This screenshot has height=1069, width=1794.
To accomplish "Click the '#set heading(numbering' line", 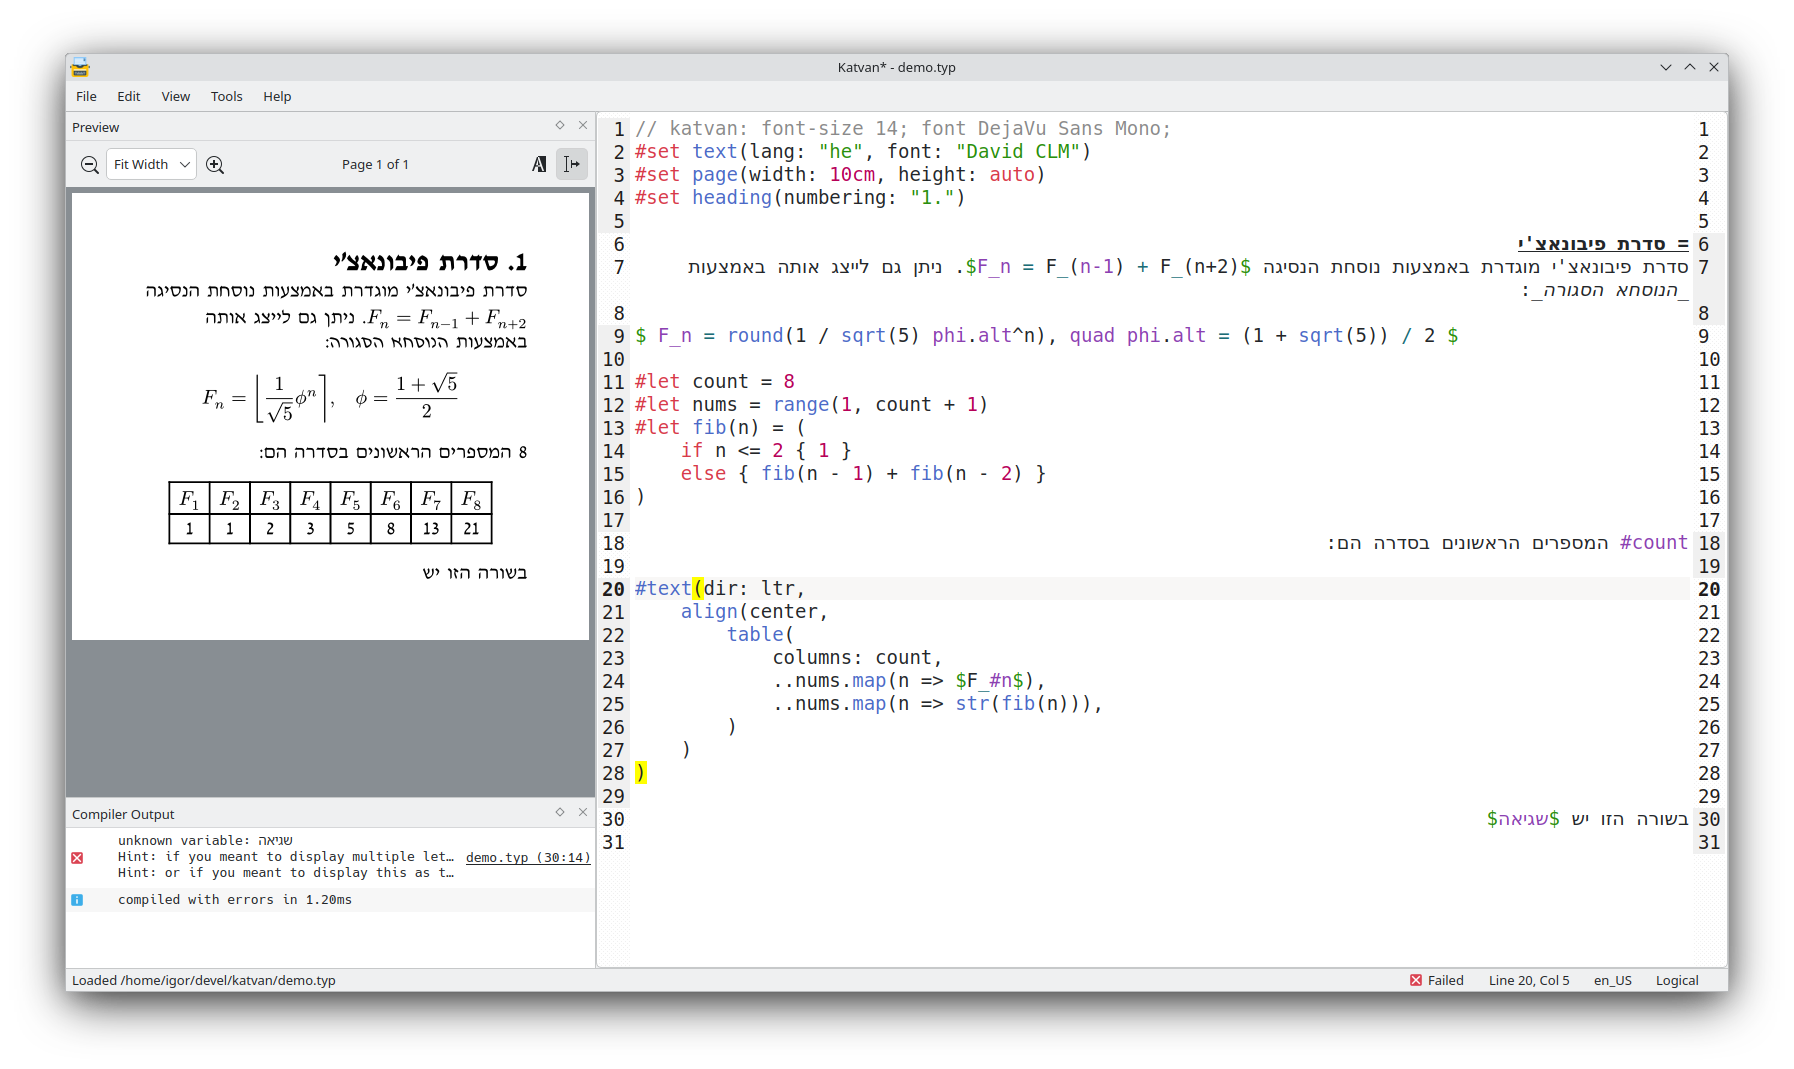I will (x=800, y=198).
